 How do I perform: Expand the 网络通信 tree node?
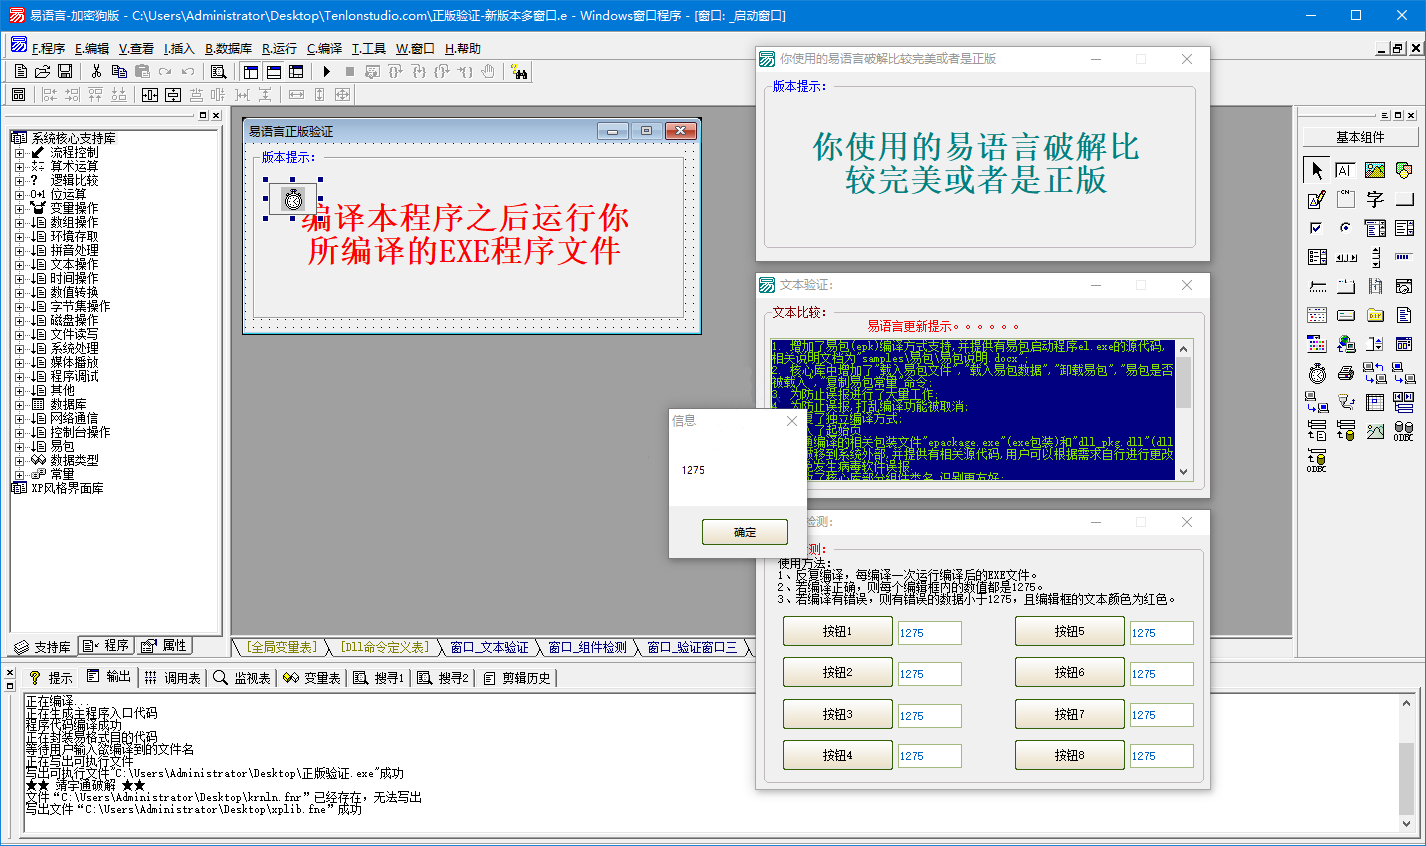coord(19,419)
